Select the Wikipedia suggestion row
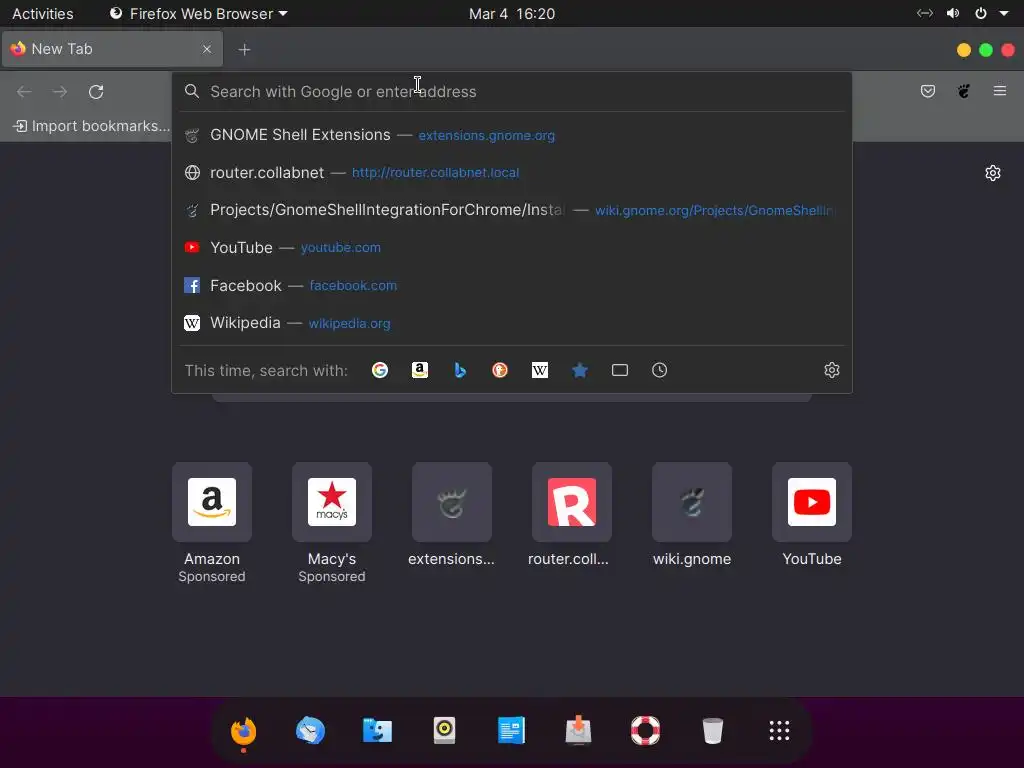The height and width of the screenshot is (768, 1024). point(511,323)
